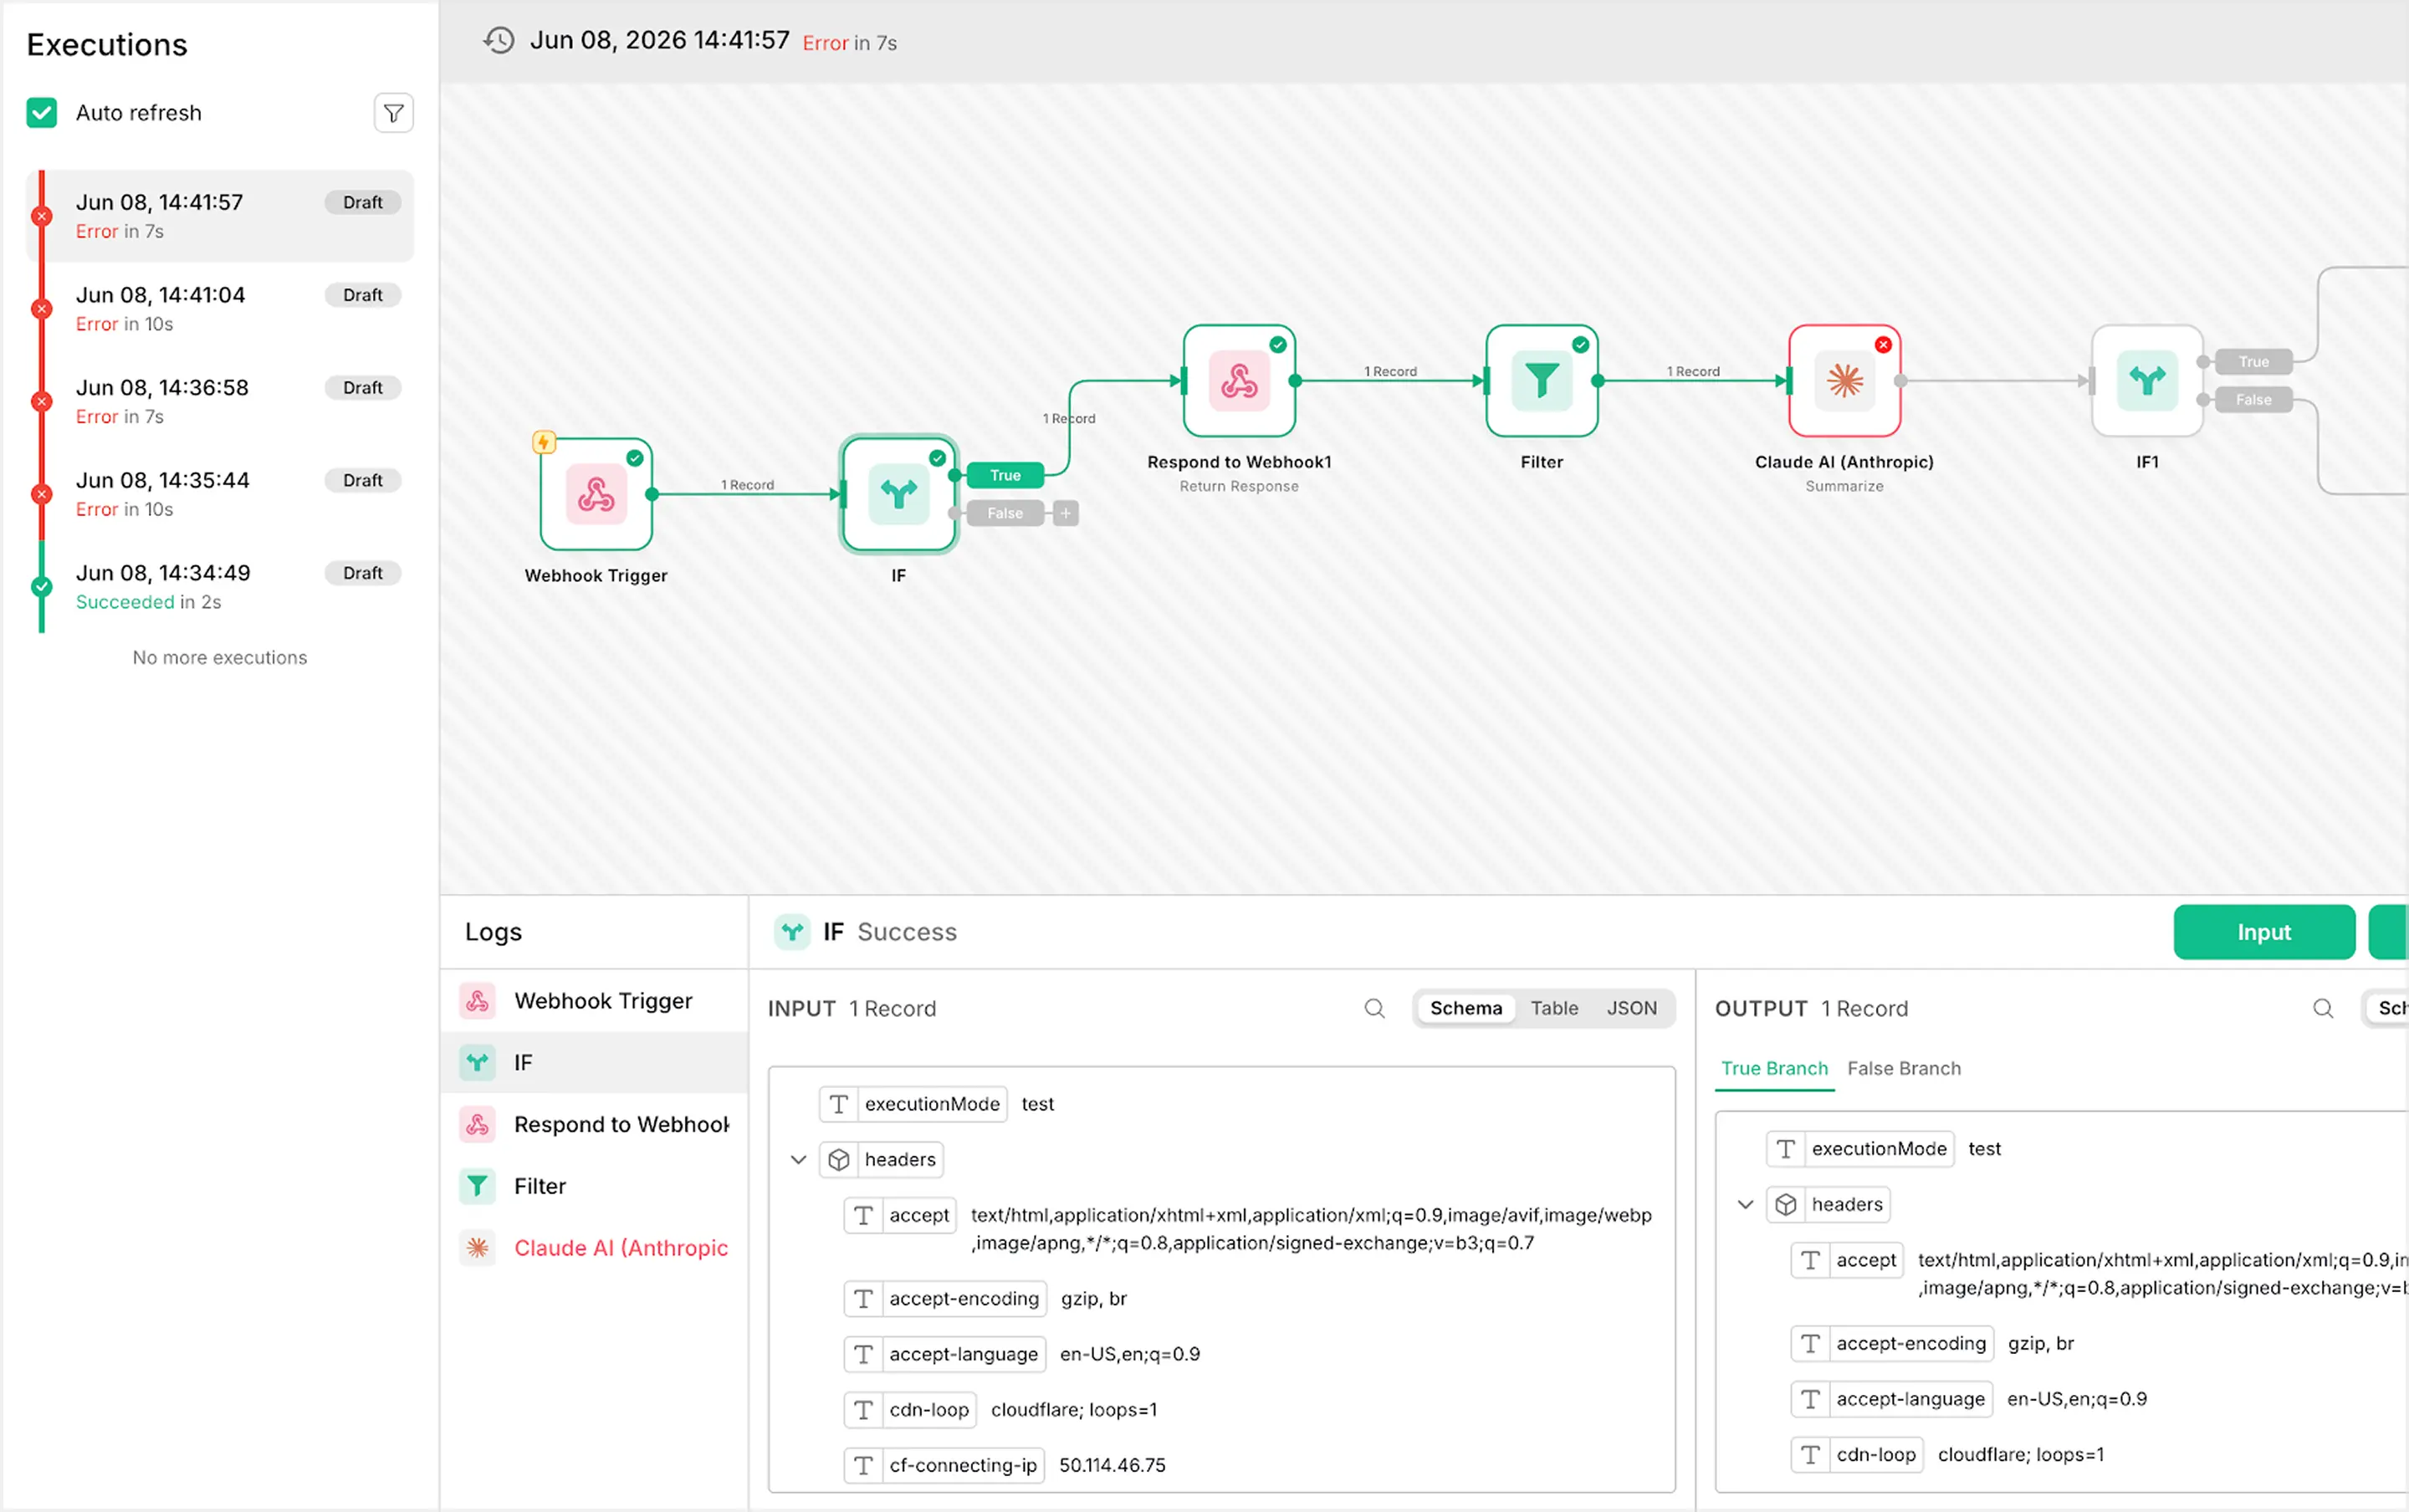Screen dimensions: 2409x1512
Task: Select the Claude AI (Anthropic) node
Action: click(1844, 381)
